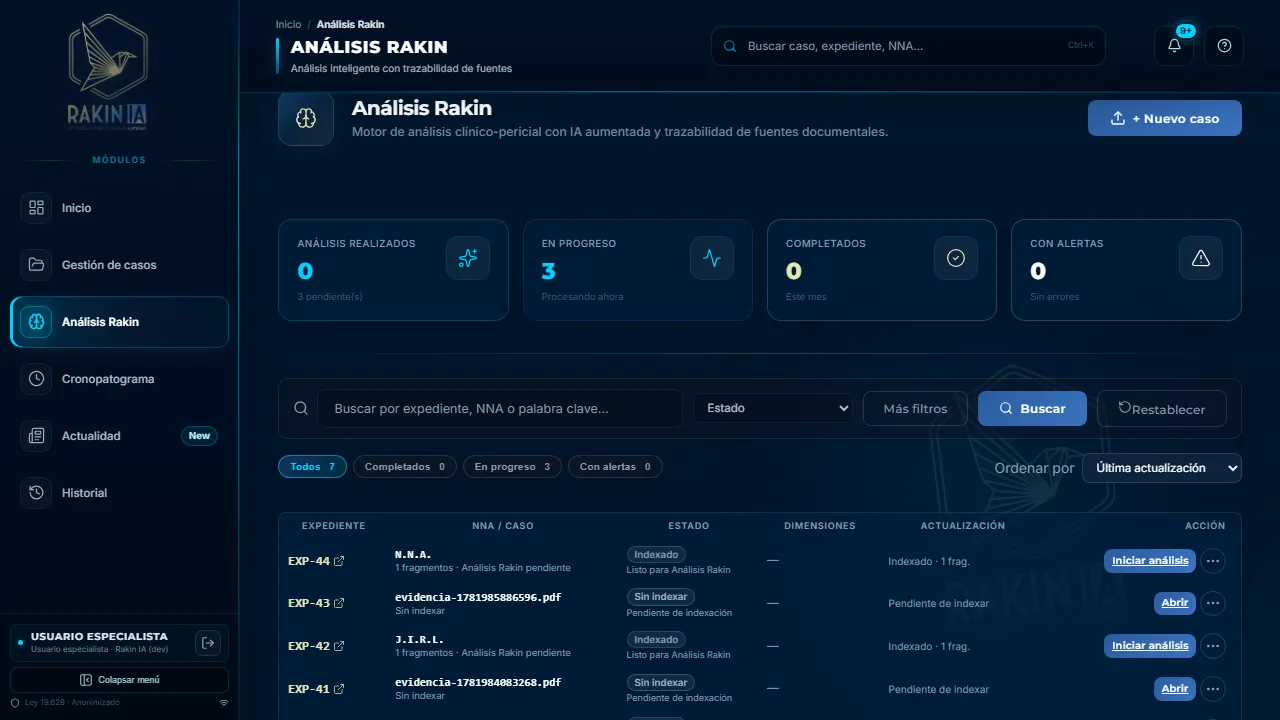Open the Última actualización sort dropdown
This screenshot has height=720, width=1280.
click(x=1162, y=468)
